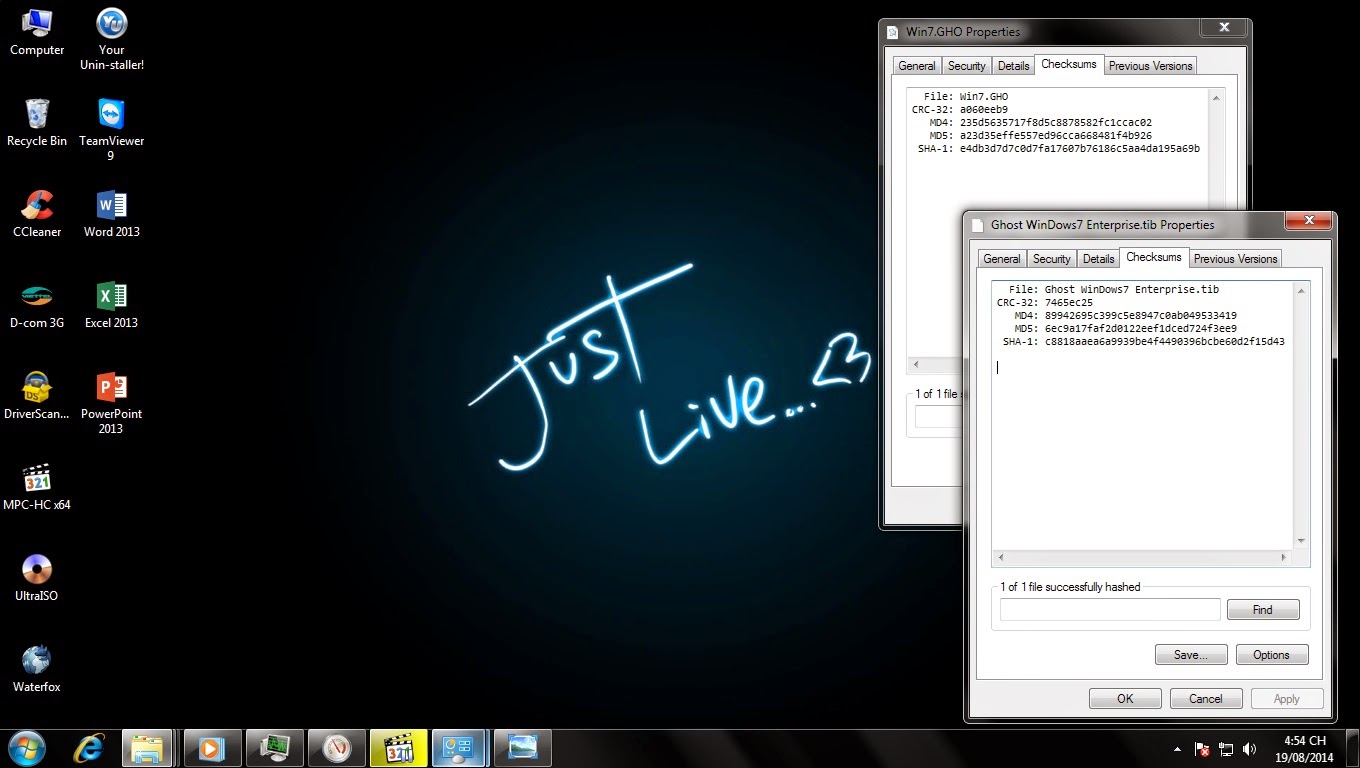Image resolution: width=1360 pixels, height=768 pixels.
Task: Select the Word 2013 shortcut
Action: pos(111,213)
